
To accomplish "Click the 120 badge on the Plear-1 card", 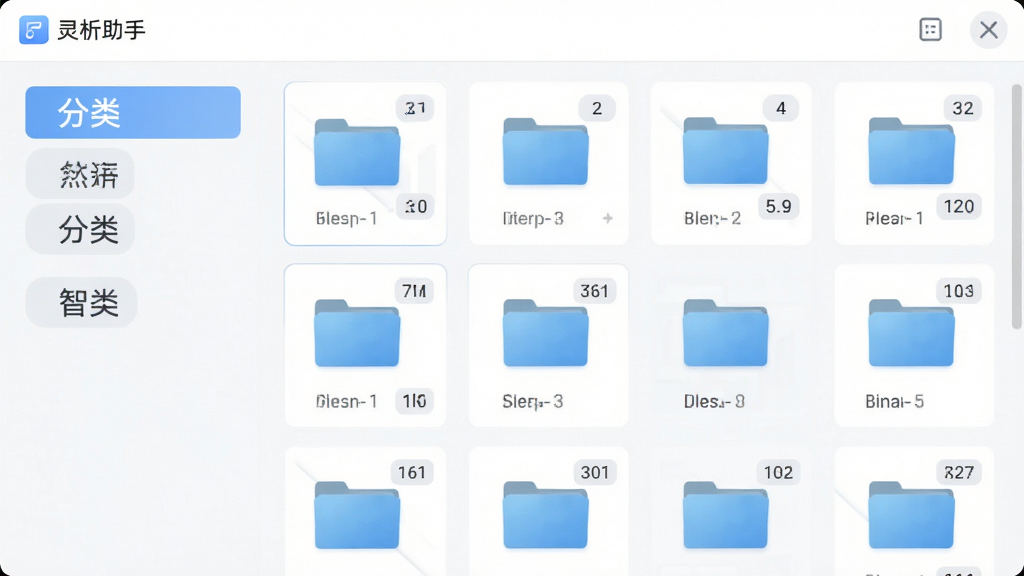I will pyautogui.click(x=959, y=206).
